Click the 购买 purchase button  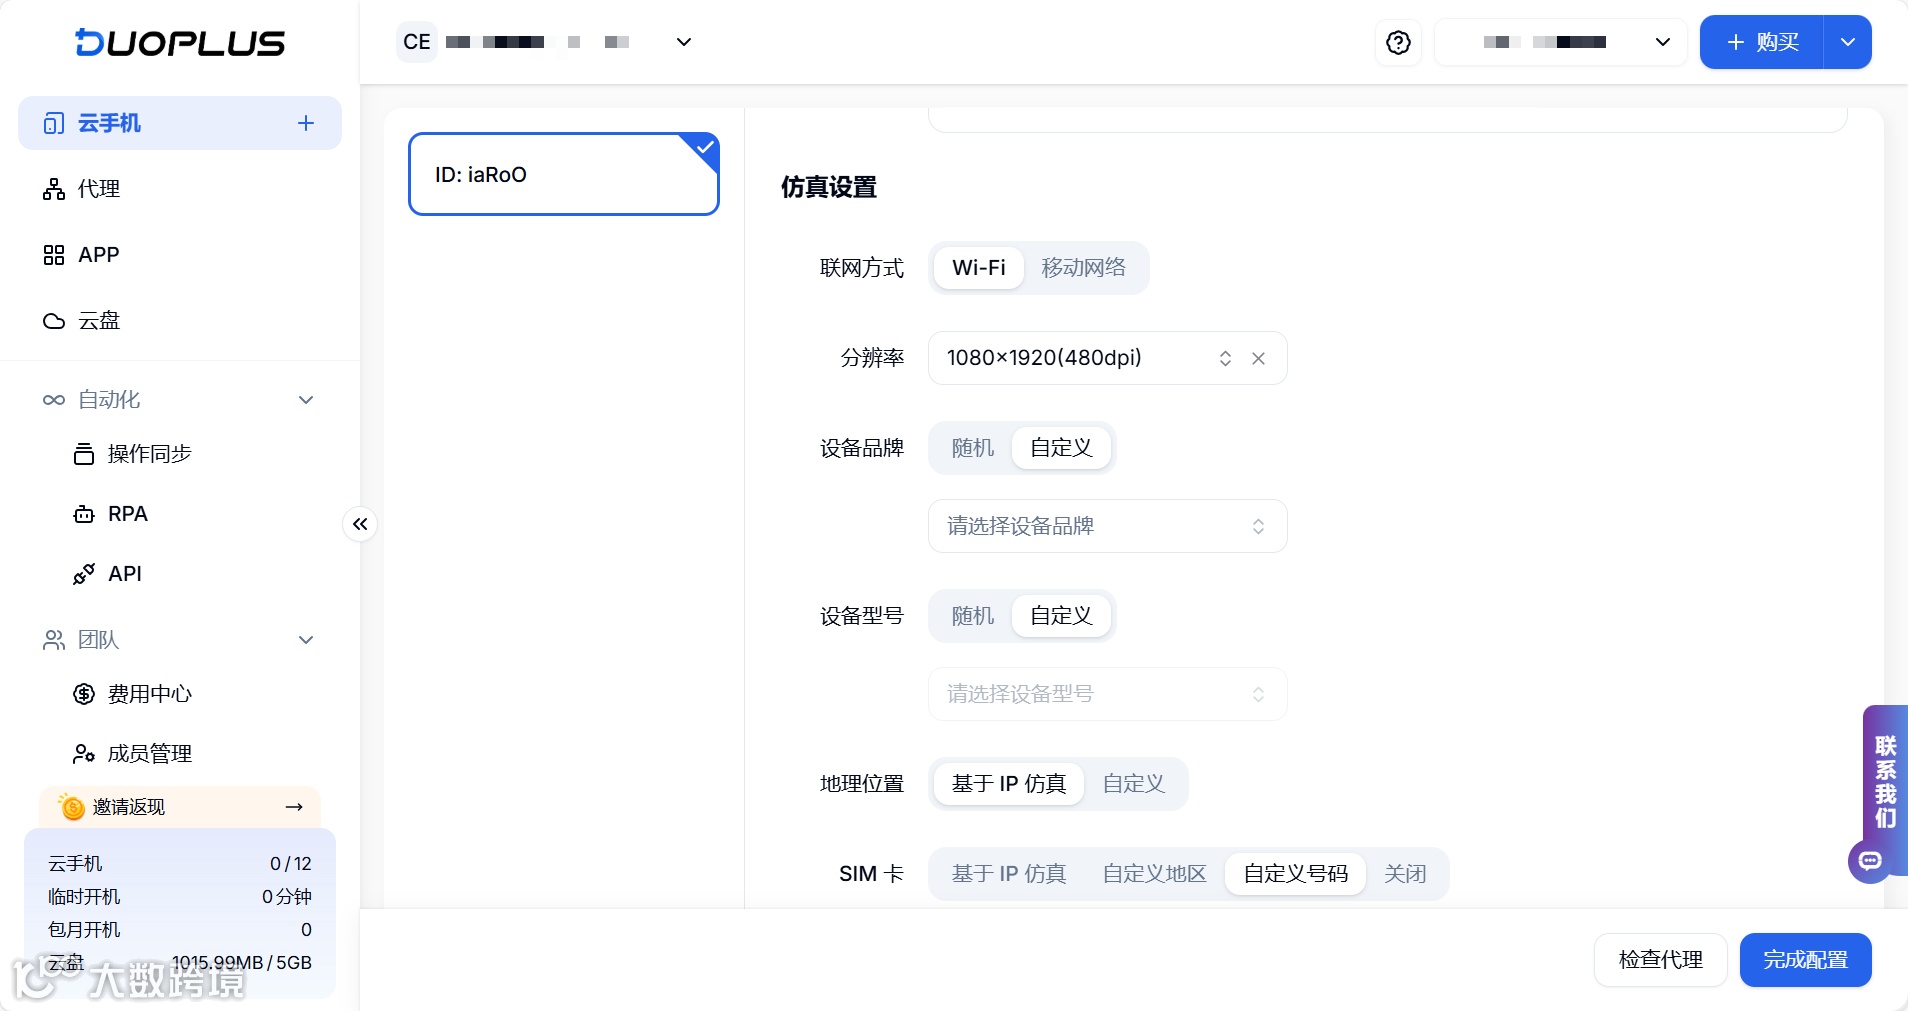click(x=1762, y=42)
